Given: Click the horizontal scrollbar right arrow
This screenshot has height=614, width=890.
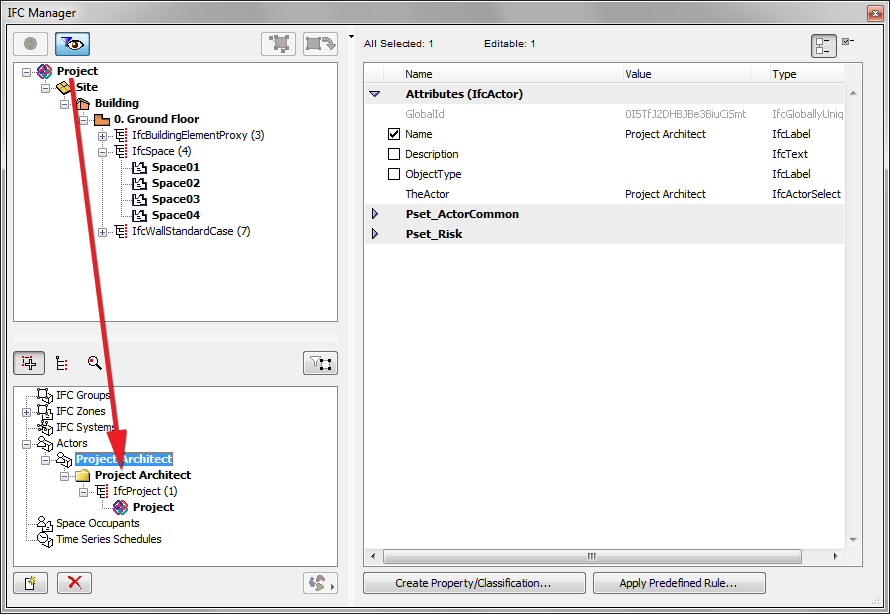Looking at the screenshot, I should tap(835, 556).
